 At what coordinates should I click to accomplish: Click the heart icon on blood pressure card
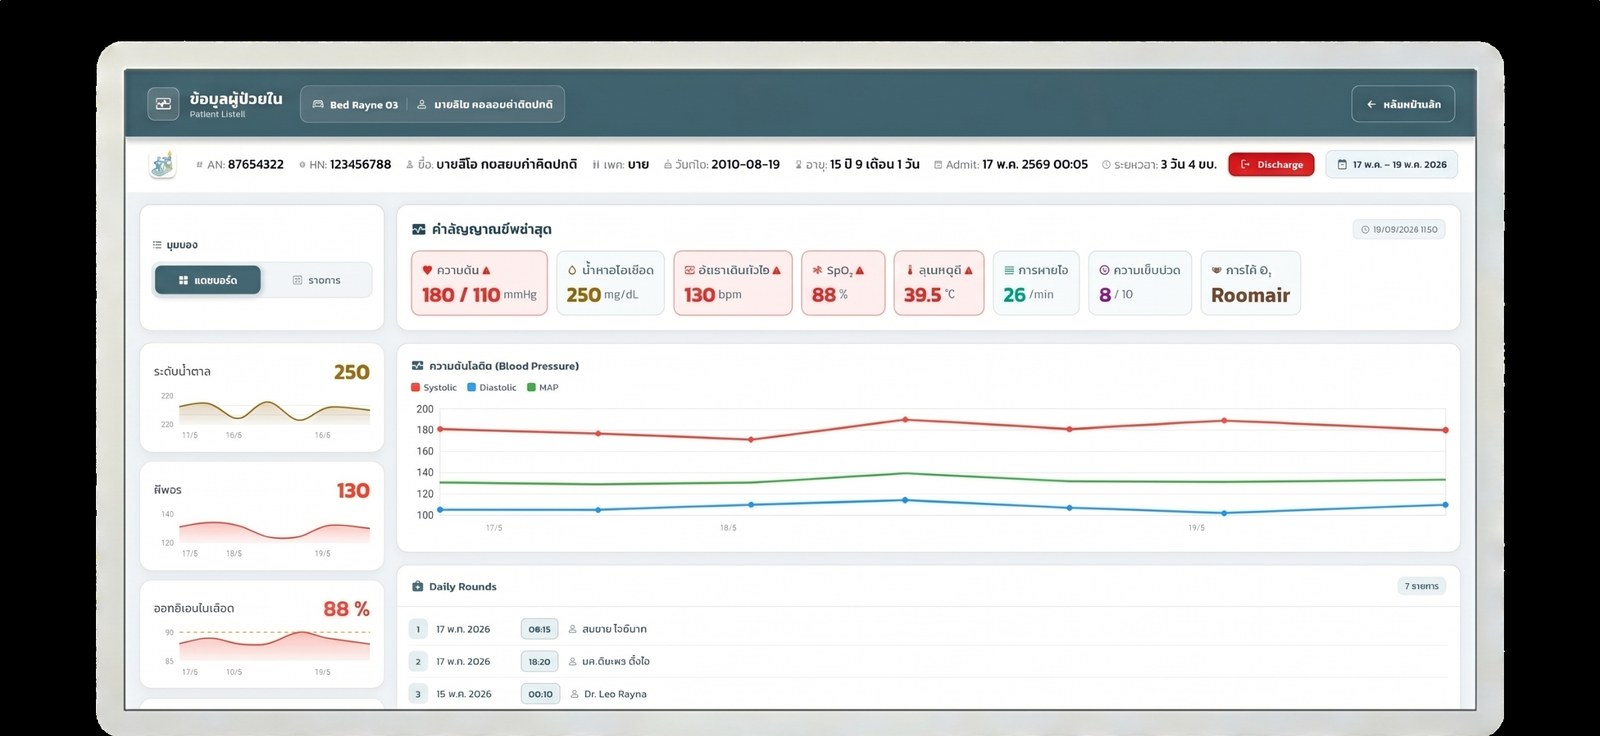[427, 270]
